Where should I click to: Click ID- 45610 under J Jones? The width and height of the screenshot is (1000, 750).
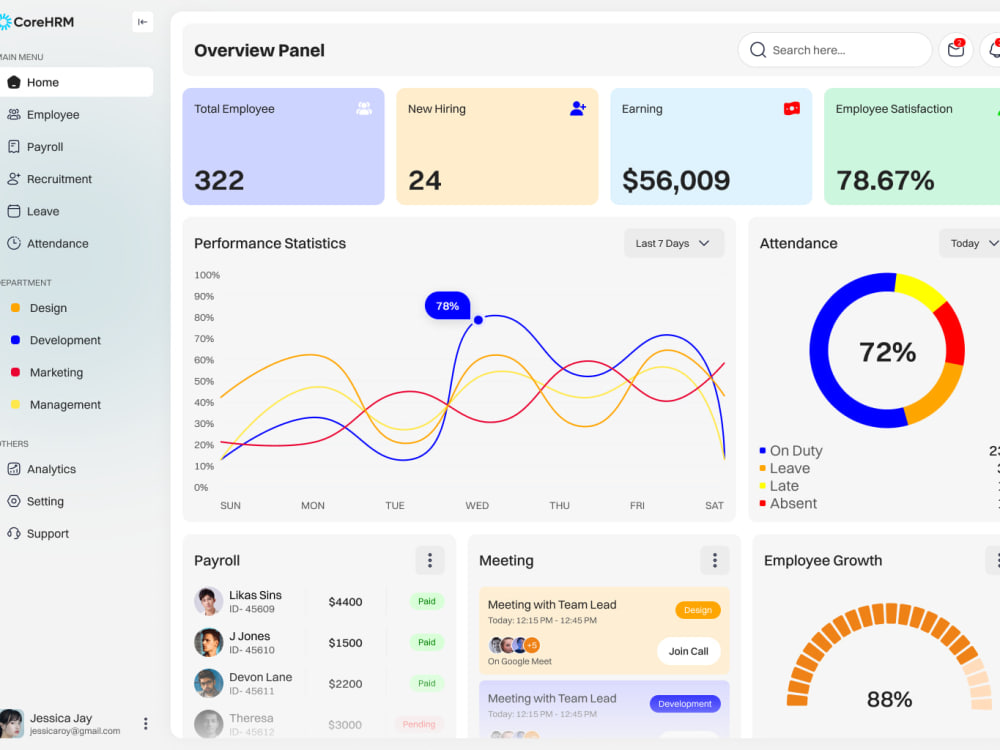tap(252, 651)
